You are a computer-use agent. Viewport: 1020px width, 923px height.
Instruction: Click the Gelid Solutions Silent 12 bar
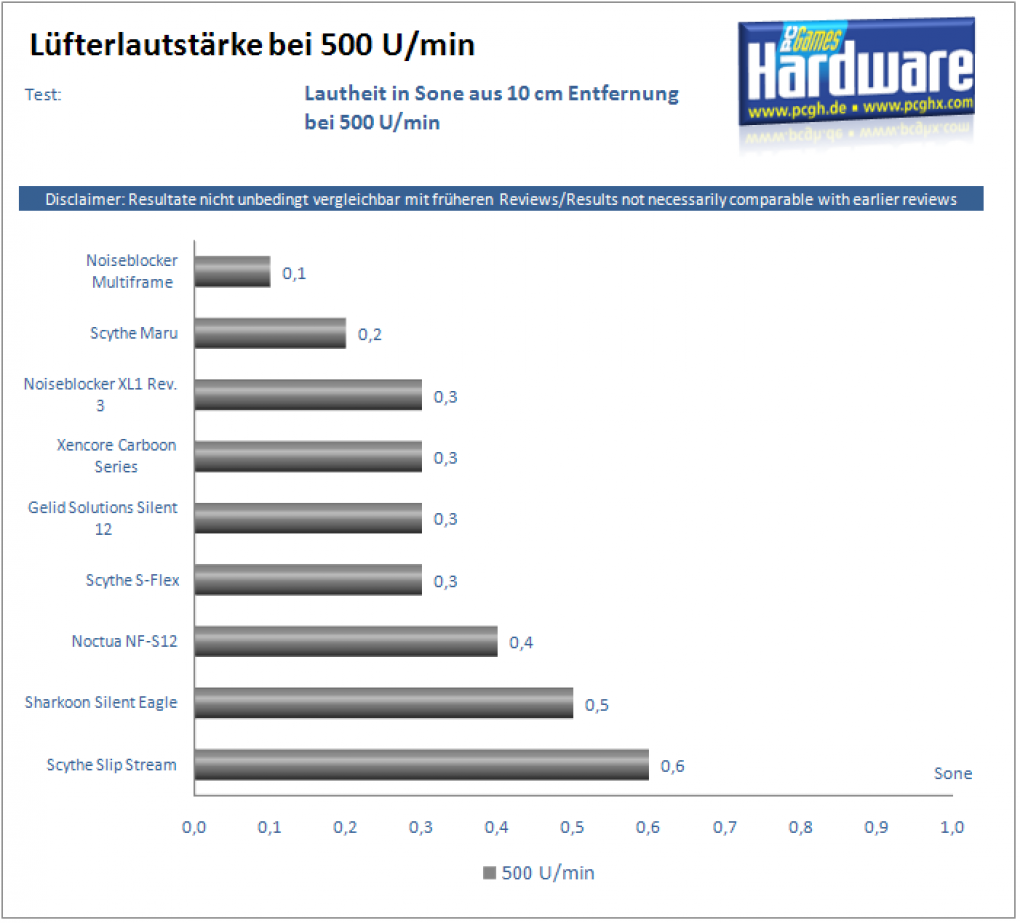[309, 519]
